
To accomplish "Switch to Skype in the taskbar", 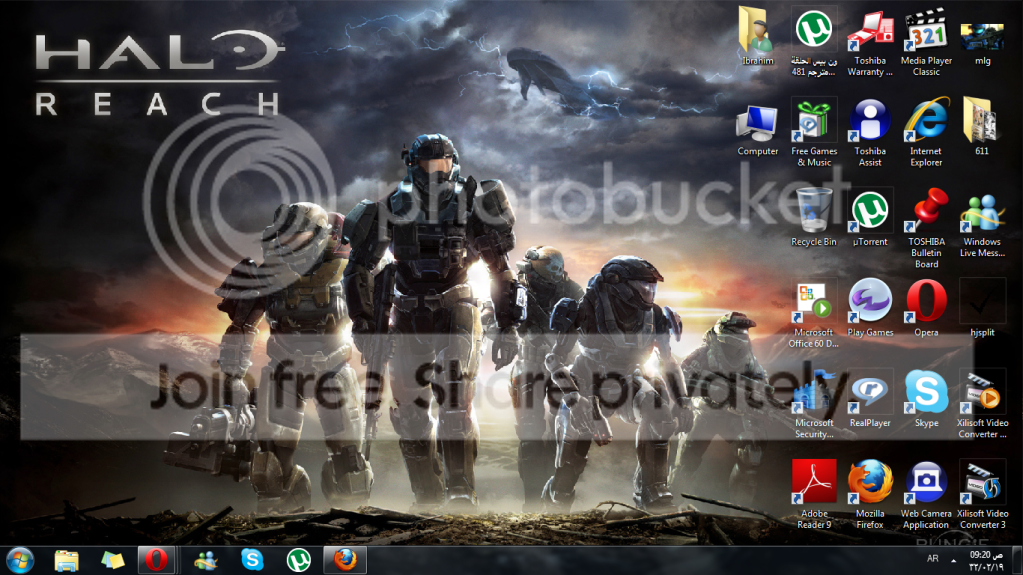I will [252, 560].
